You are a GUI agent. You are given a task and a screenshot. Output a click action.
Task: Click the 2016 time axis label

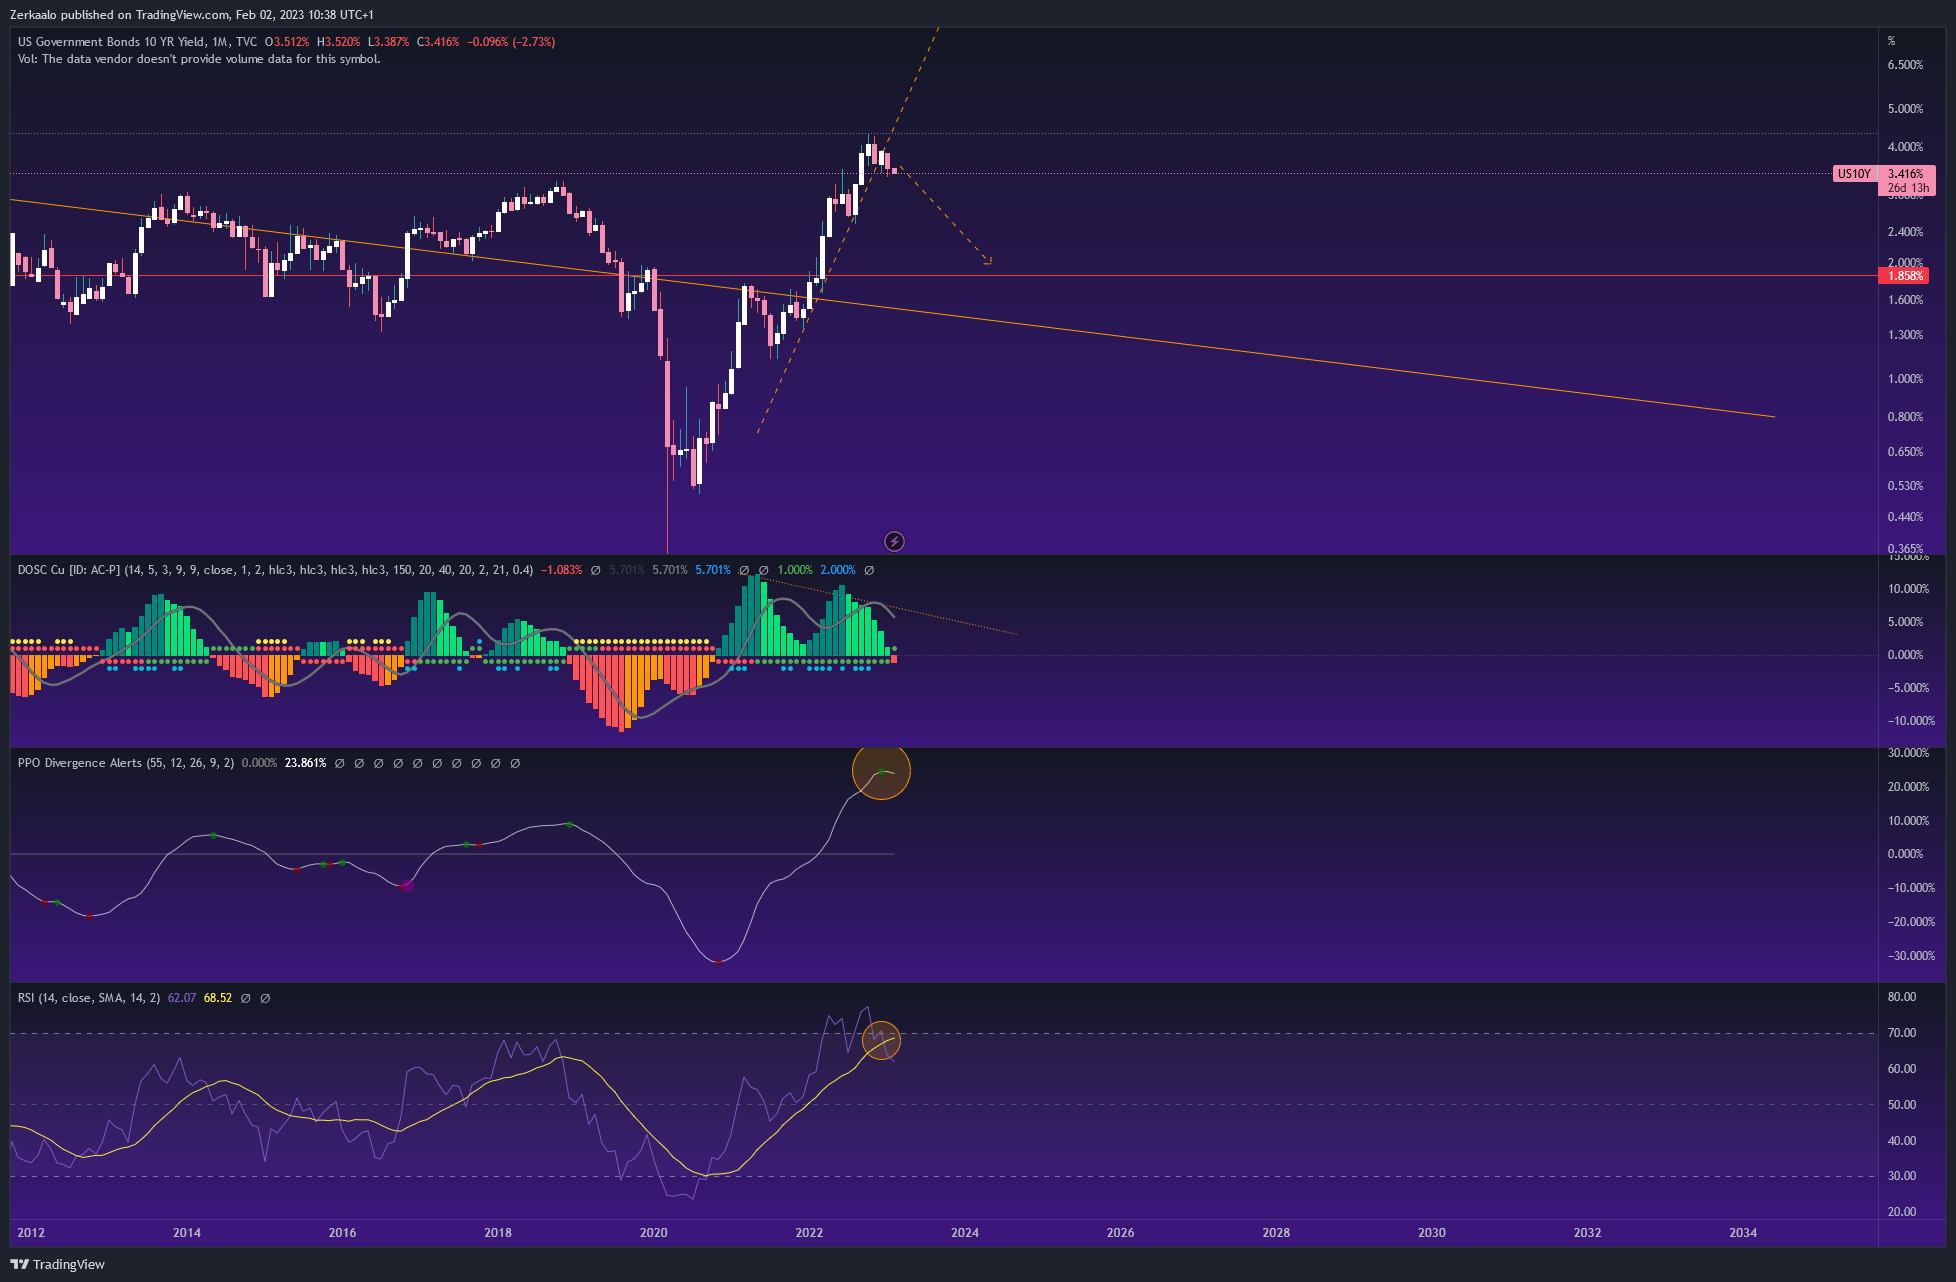coord(342,1232)
